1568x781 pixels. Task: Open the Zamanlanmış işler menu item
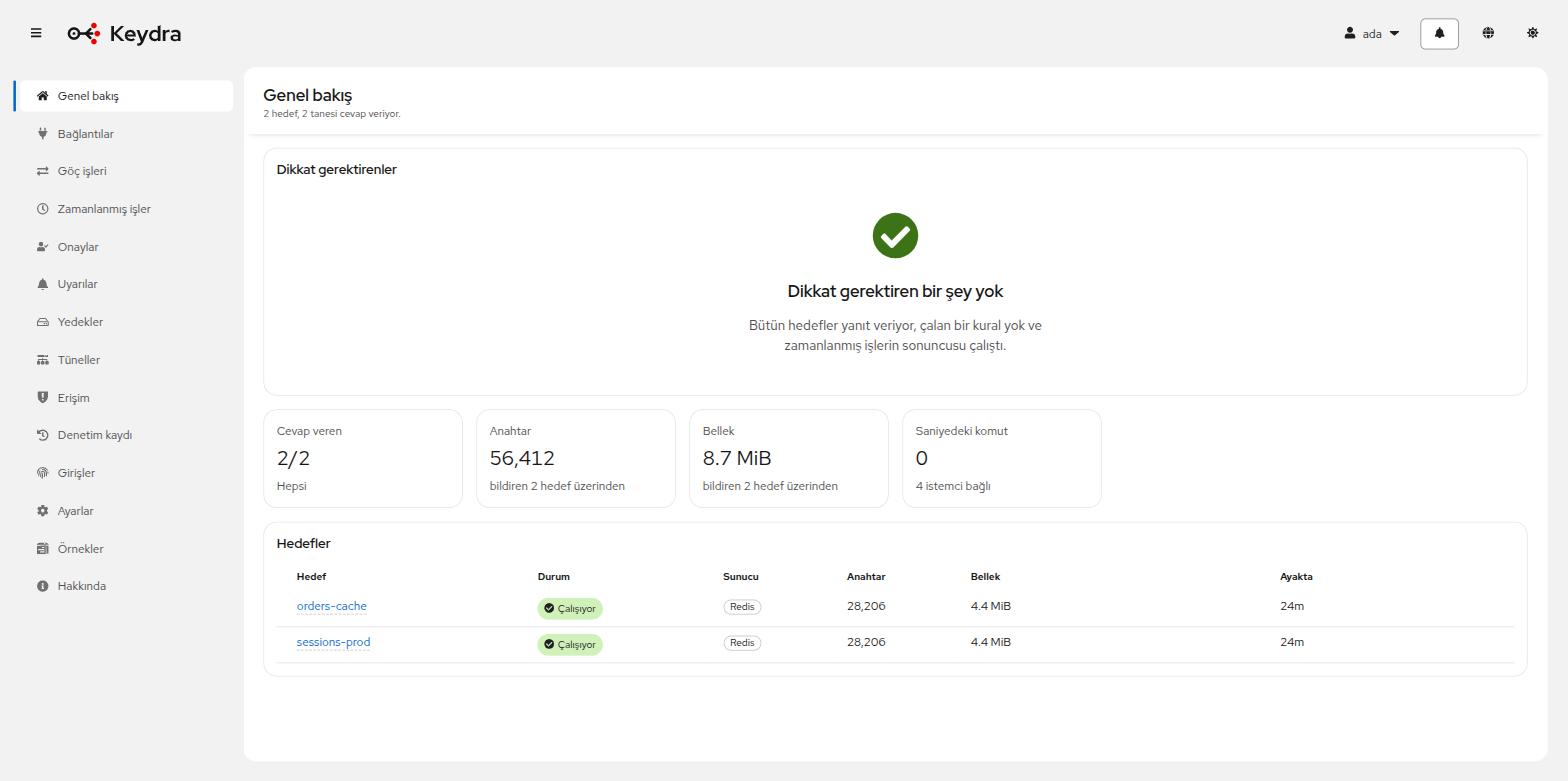coord(124,209)
